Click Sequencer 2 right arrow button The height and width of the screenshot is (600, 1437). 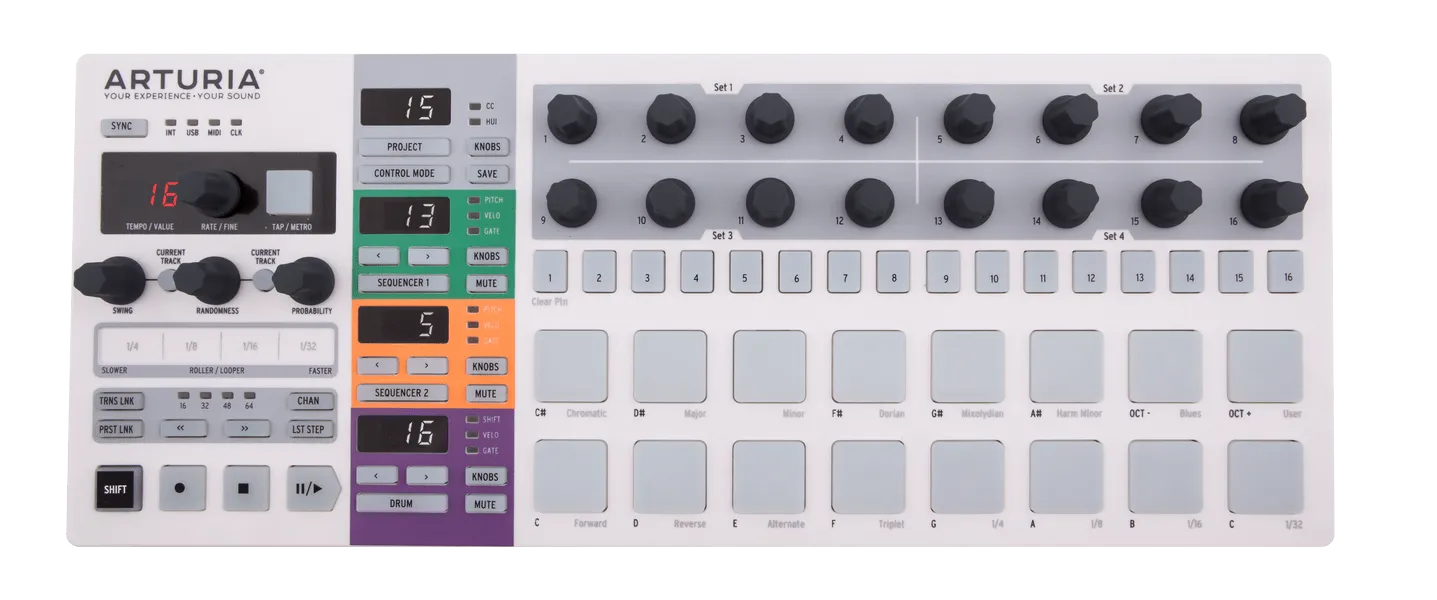(428, 366)
